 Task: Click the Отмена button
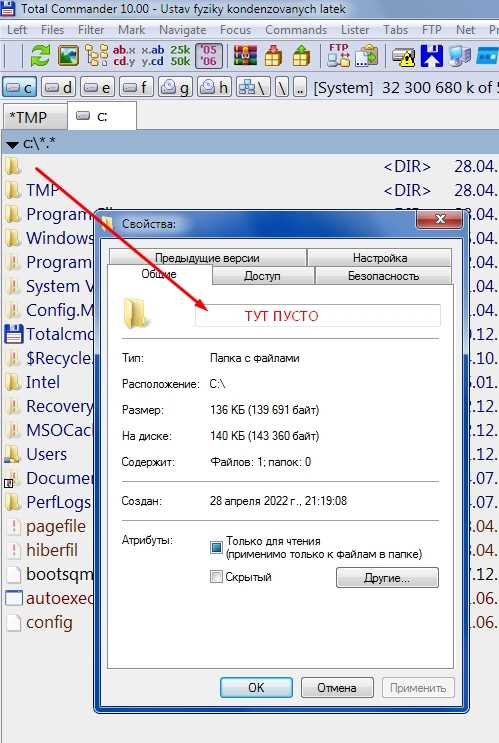tap(337, 687)
